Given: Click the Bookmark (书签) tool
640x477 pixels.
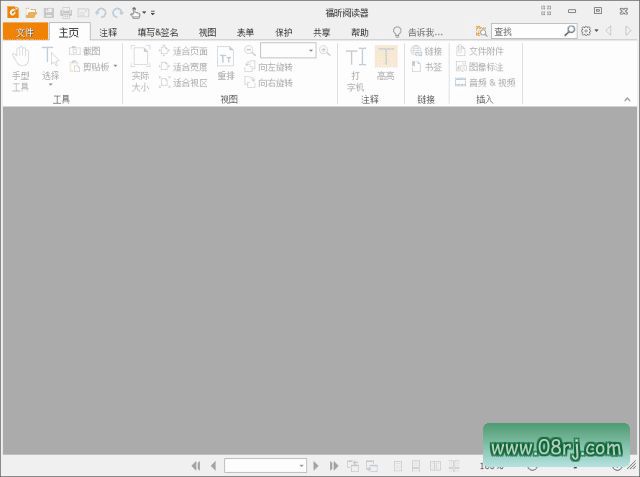Looking at the screenshot, I should point(426,67).
